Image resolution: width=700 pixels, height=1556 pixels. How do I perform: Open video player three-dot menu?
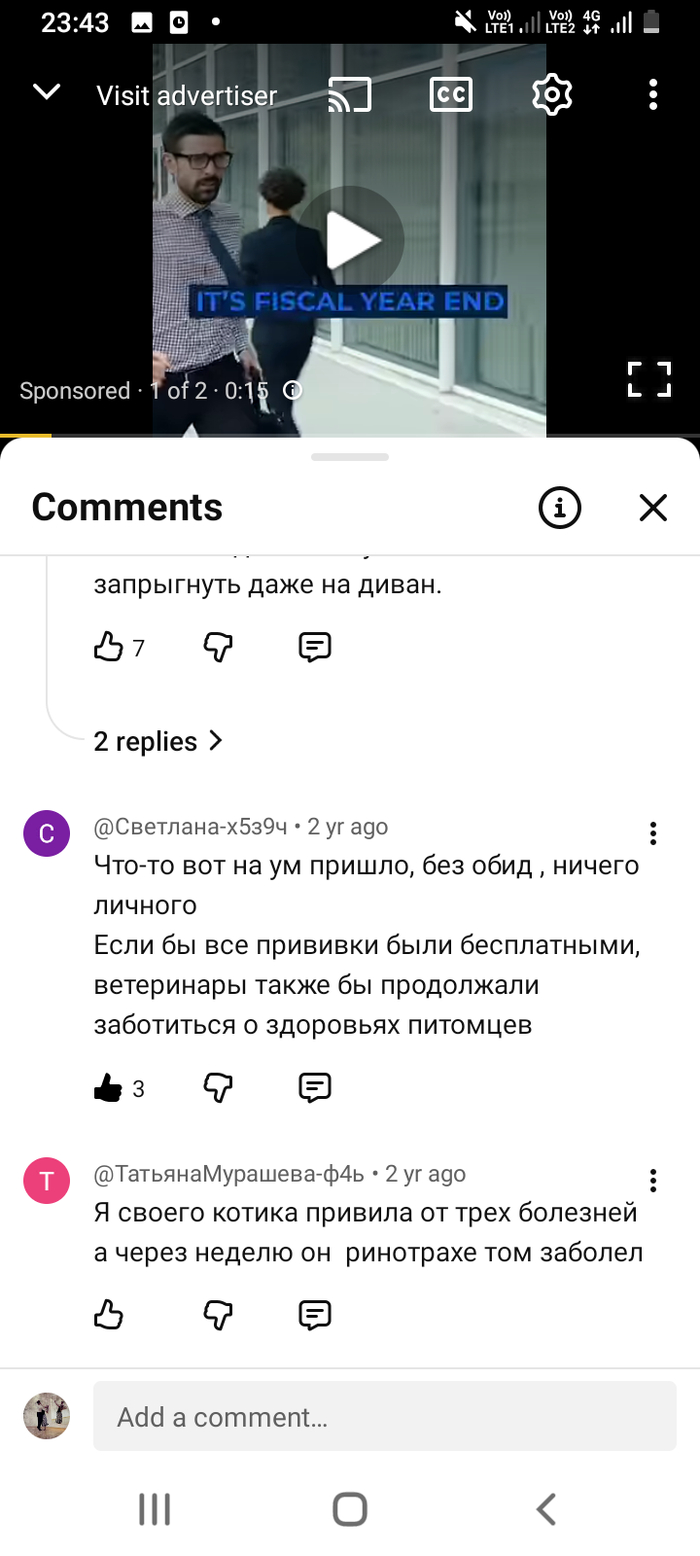(653, 95)
